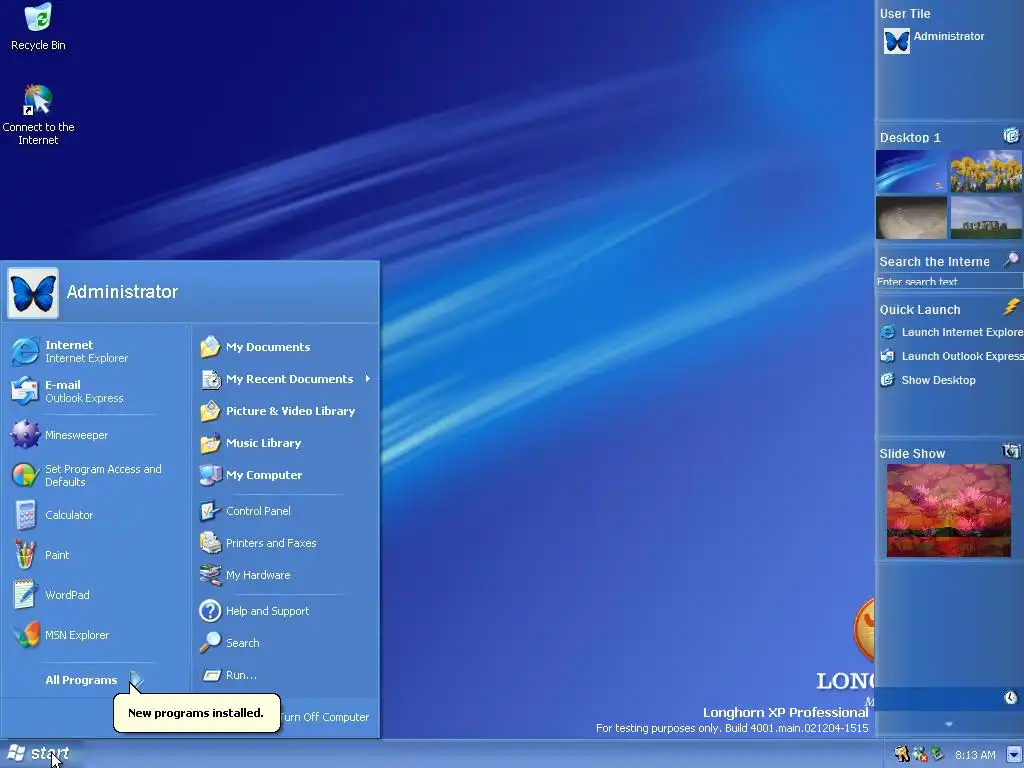Click the Quick Launch lightning bolt icon
Image resolution: width=1024 pixels, height=768 pixels.
point(1011,306)
